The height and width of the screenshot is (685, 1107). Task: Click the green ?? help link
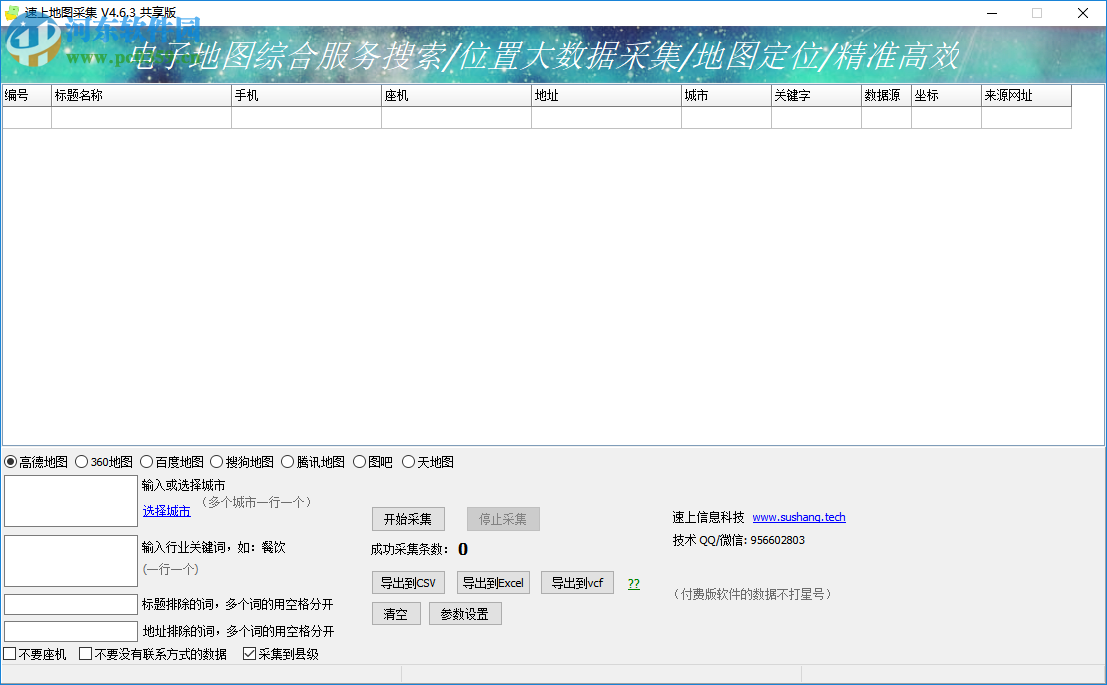point(633,582)
